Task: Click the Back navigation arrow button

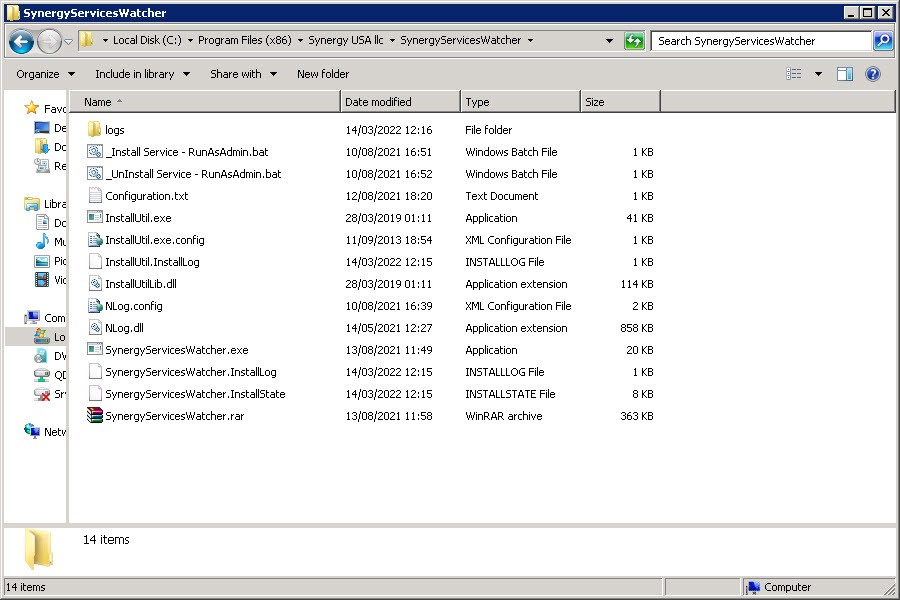Action: [21, 41]
